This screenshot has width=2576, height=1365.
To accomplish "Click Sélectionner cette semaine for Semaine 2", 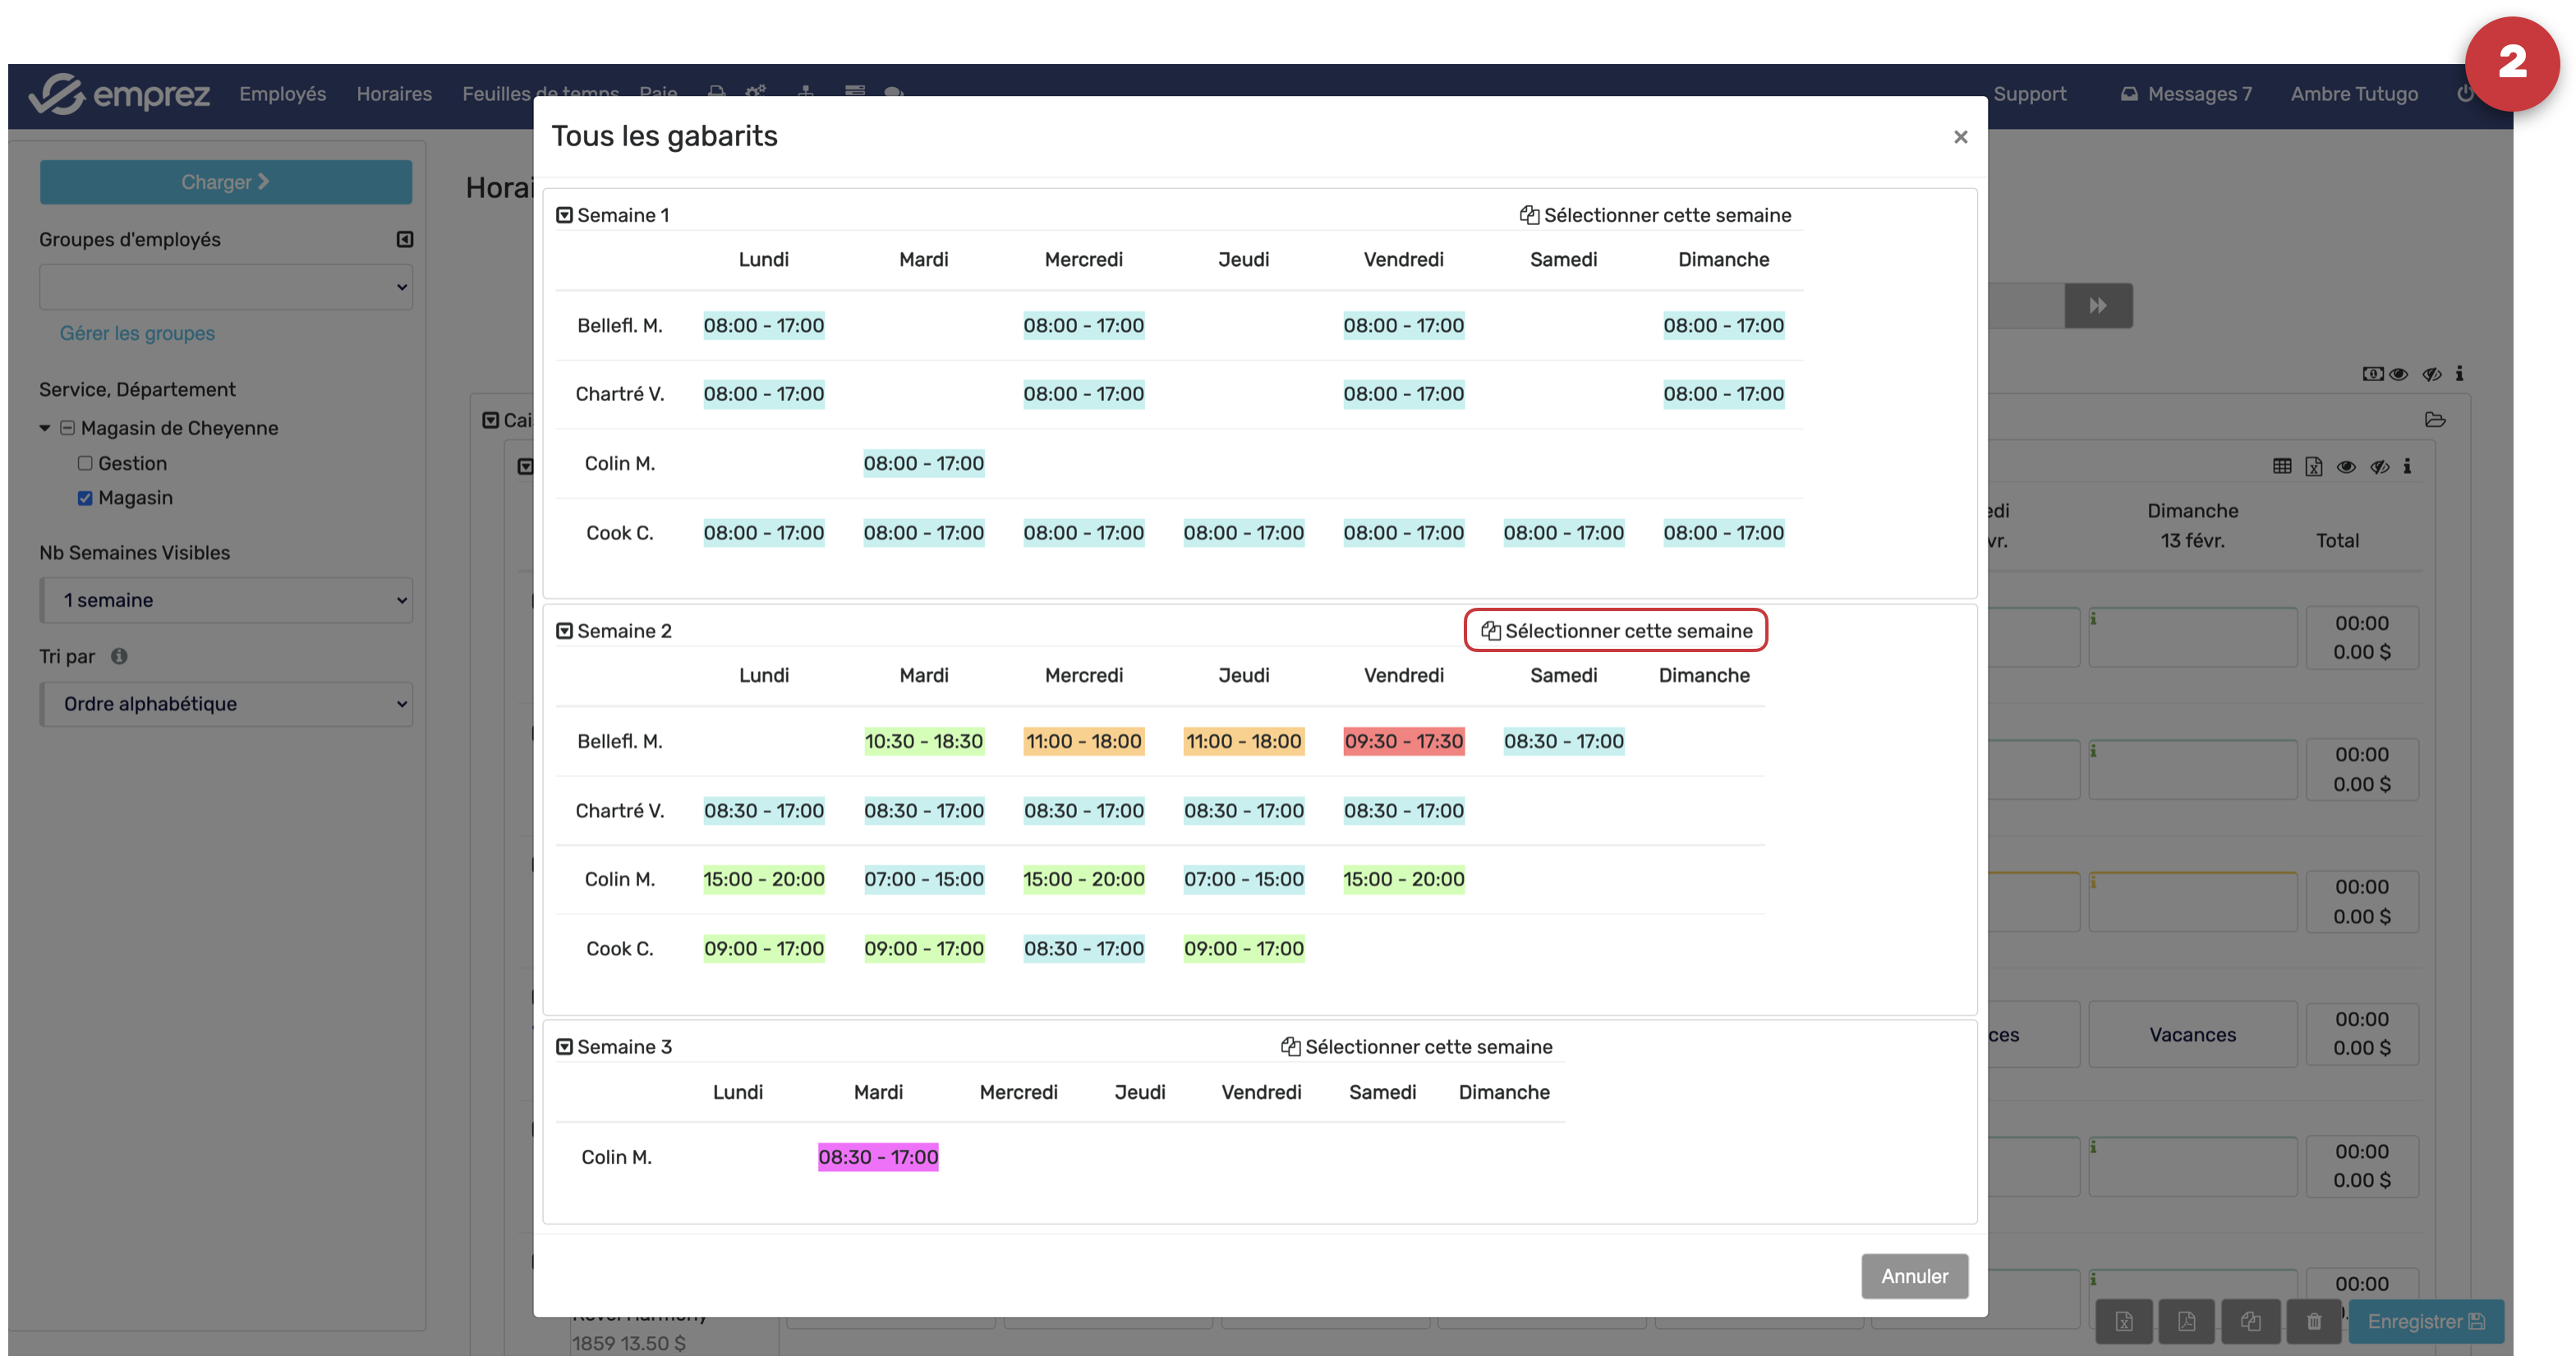I will coord(1616,631).
